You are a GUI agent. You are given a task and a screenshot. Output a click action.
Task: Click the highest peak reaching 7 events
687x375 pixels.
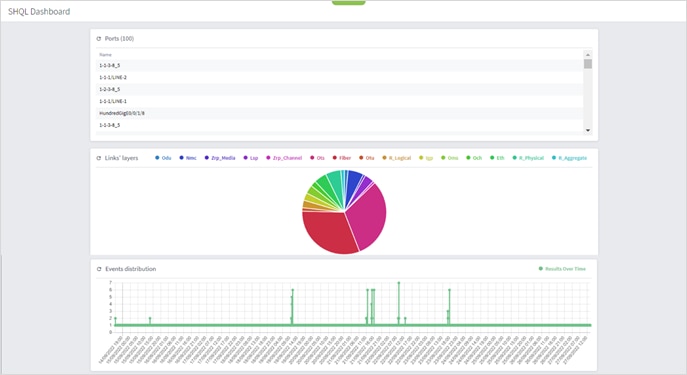399,283
